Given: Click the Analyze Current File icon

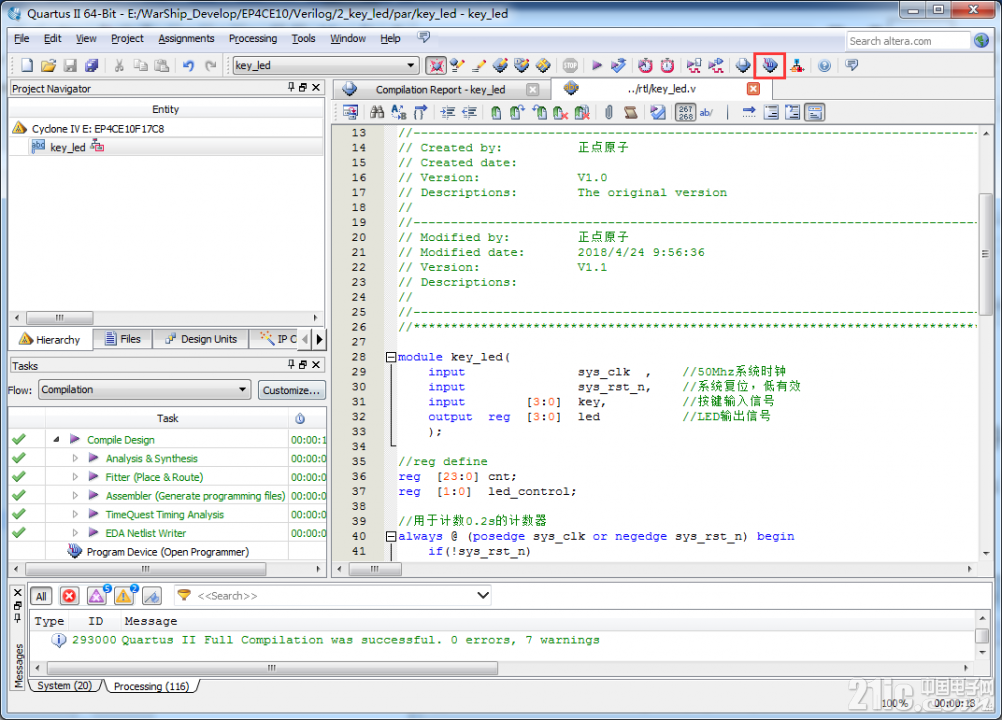Looking at the screenshot, I should click(658, 112).
